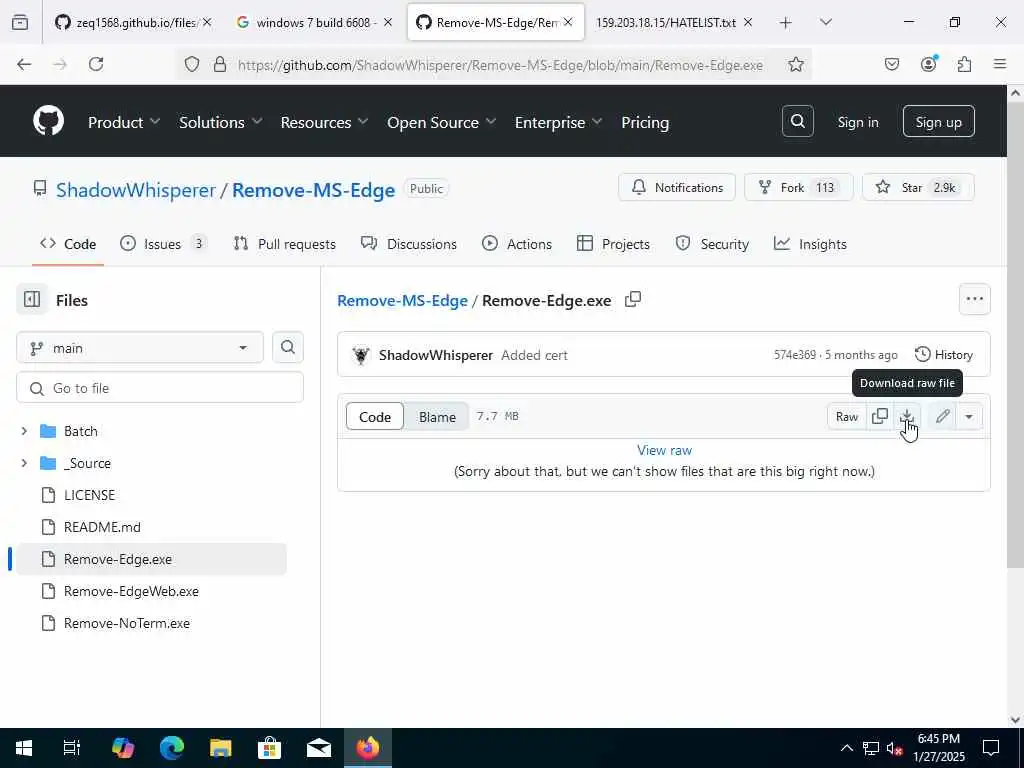Switch to Pull requests tab
1024x768 pixels.
pos(285,244)
